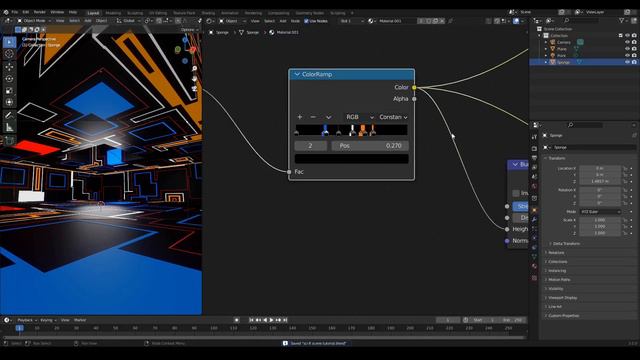640x360 pixels.
Task: Collapse the Transform panel
Action: coord(556,158)
